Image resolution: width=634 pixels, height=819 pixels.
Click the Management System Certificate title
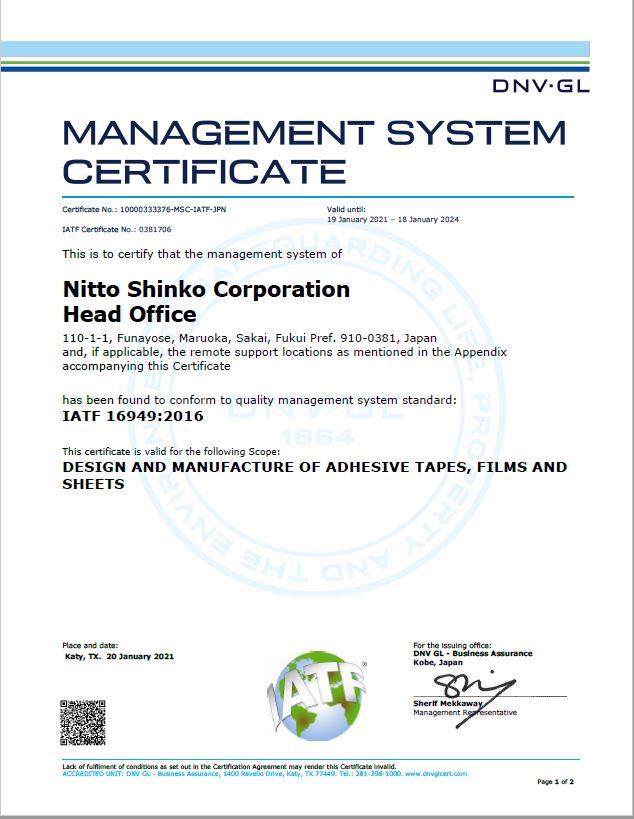314,150
